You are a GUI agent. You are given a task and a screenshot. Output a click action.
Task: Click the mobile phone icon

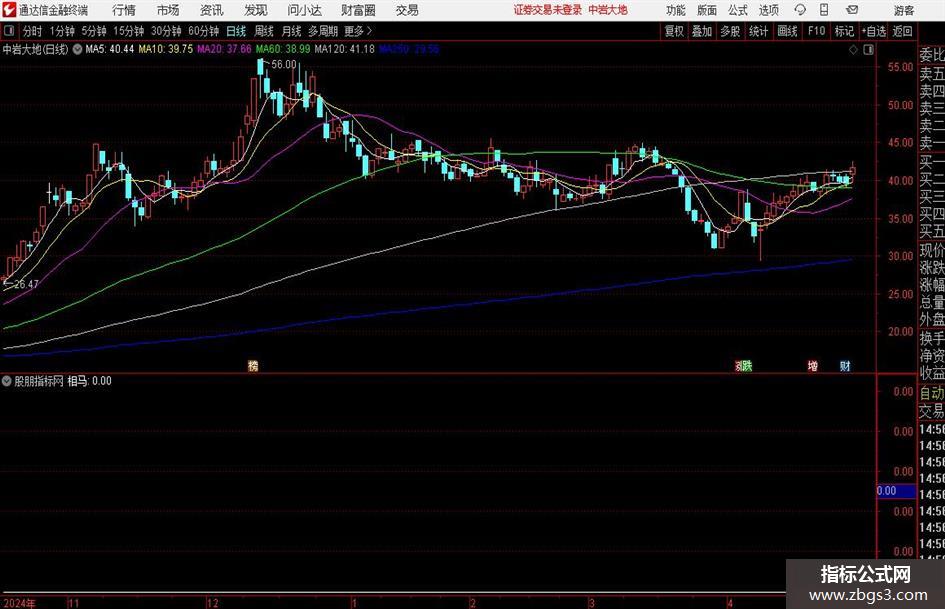pos(824,10)
